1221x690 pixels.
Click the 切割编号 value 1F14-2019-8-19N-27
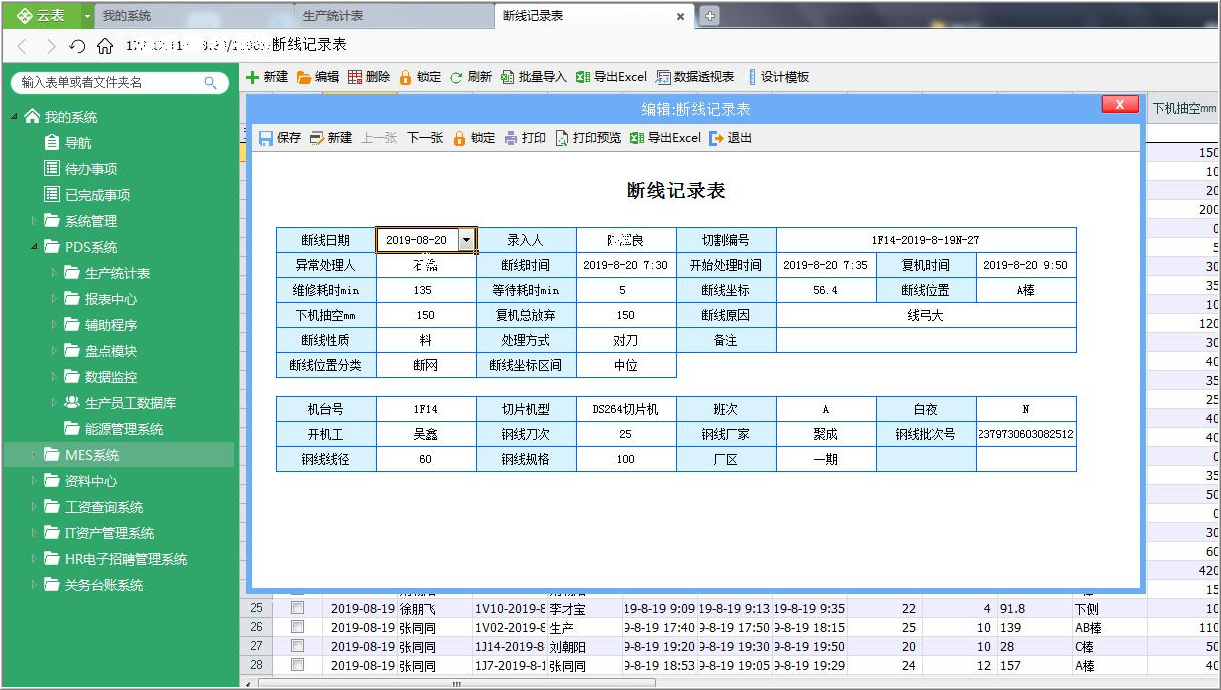tap(926, 240)
